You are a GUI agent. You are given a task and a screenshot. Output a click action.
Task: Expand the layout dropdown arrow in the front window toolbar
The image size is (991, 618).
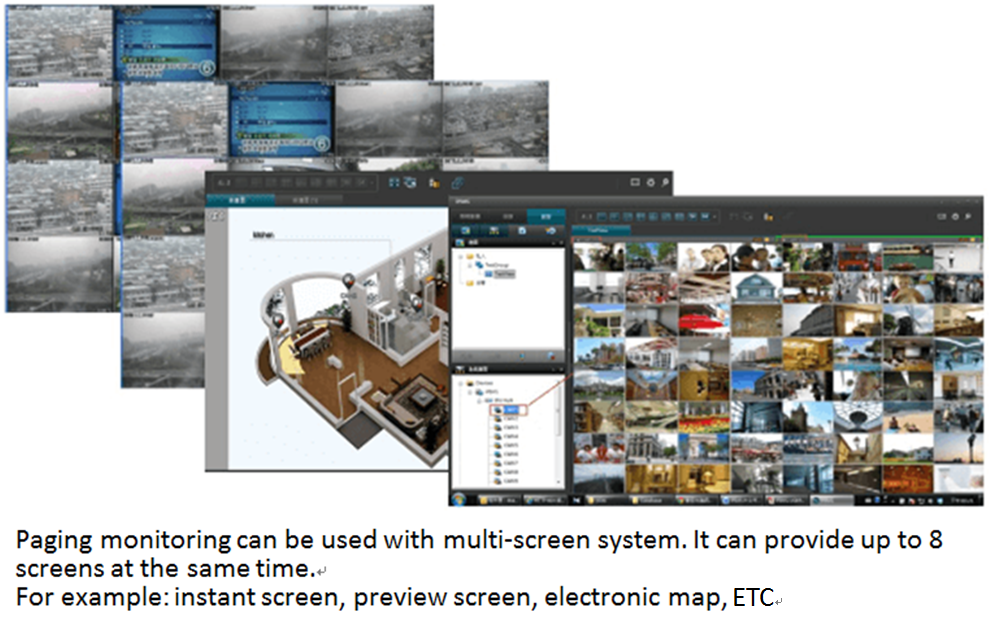point(715,217)
